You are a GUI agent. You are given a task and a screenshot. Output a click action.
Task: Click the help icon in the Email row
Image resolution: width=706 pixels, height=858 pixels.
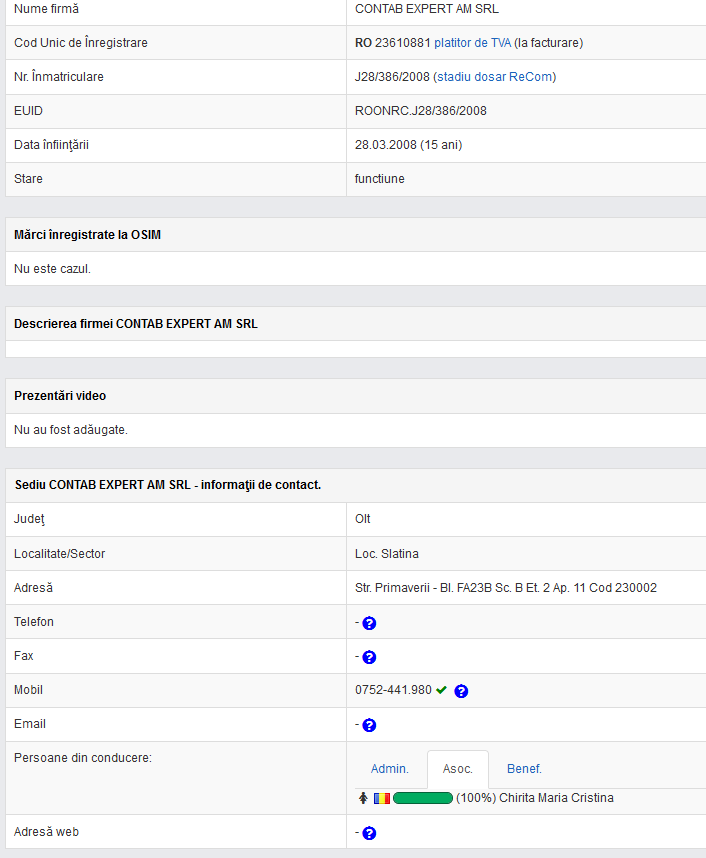pos(369,725)
